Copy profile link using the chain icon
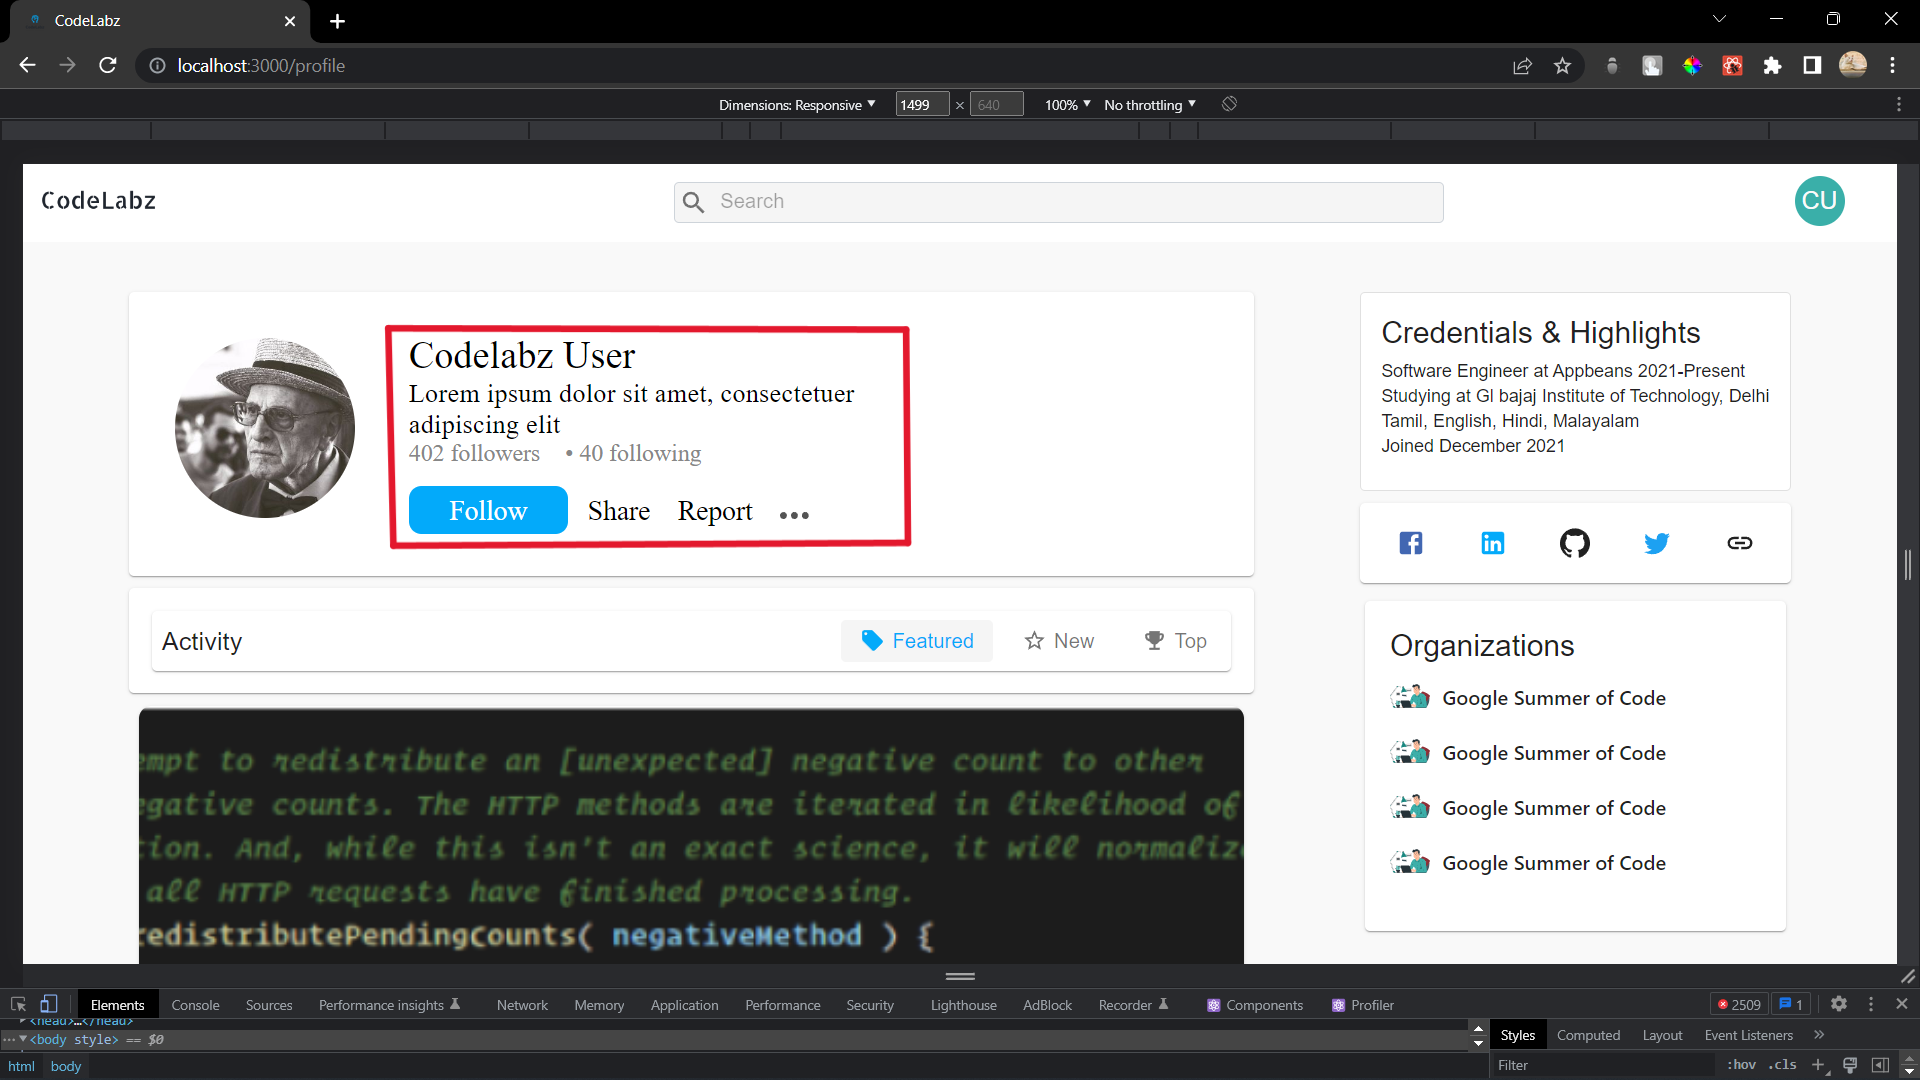The image size is (1920, 1080). click(1740, 543)
